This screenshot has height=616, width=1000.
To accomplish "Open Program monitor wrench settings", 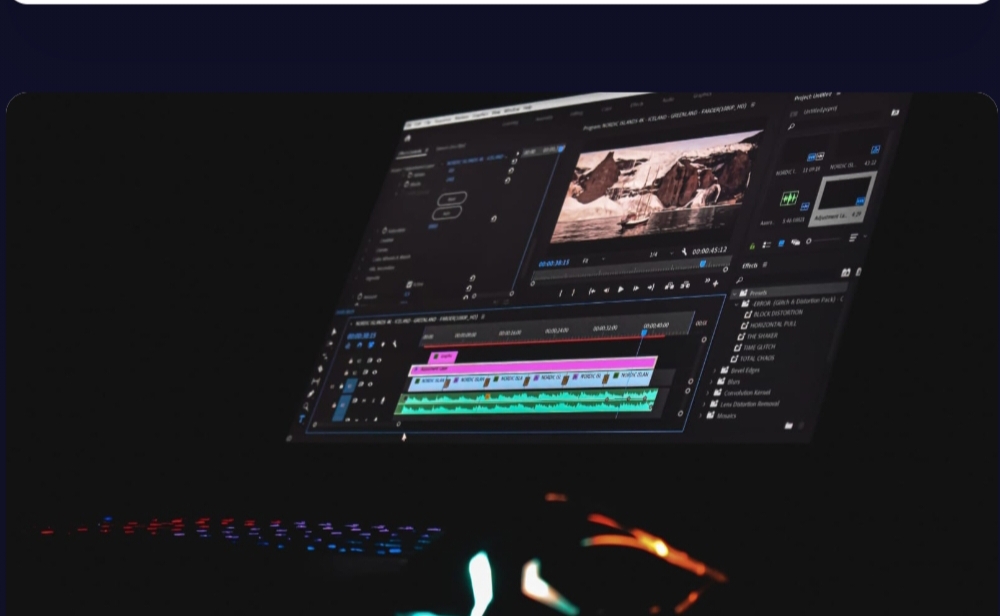I will (x=684, y=252).
